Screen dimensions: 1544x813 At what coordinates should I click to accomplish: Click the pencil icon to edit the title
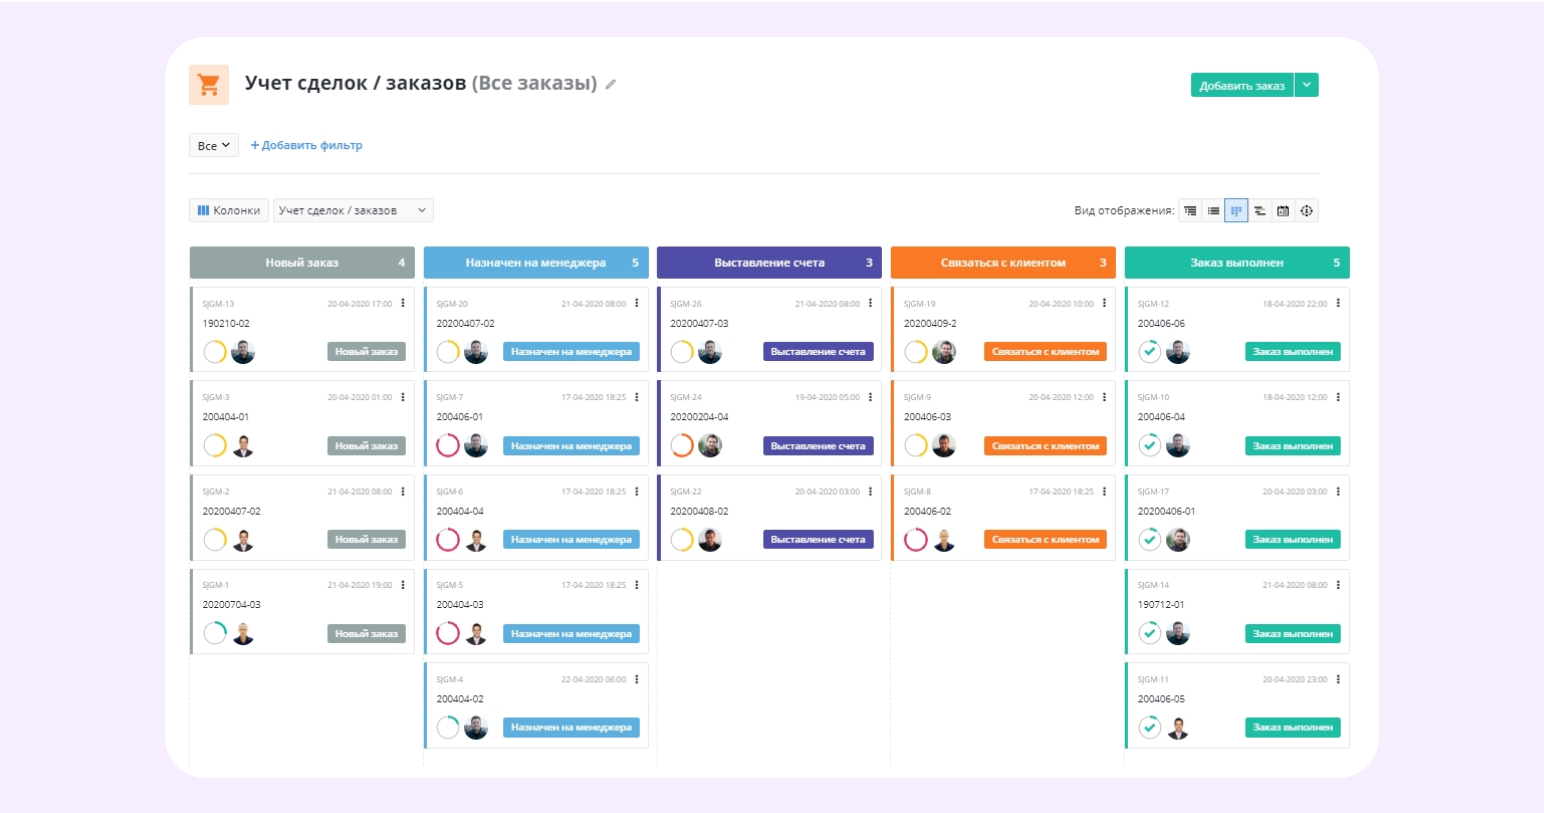610,85
